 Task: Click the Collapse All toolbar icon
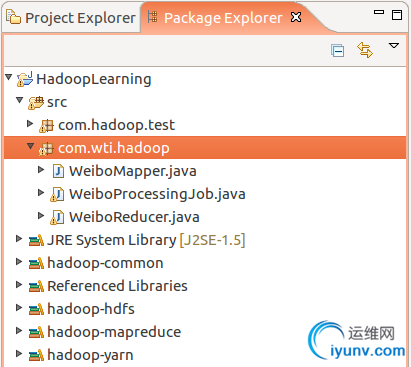point(338,51)
